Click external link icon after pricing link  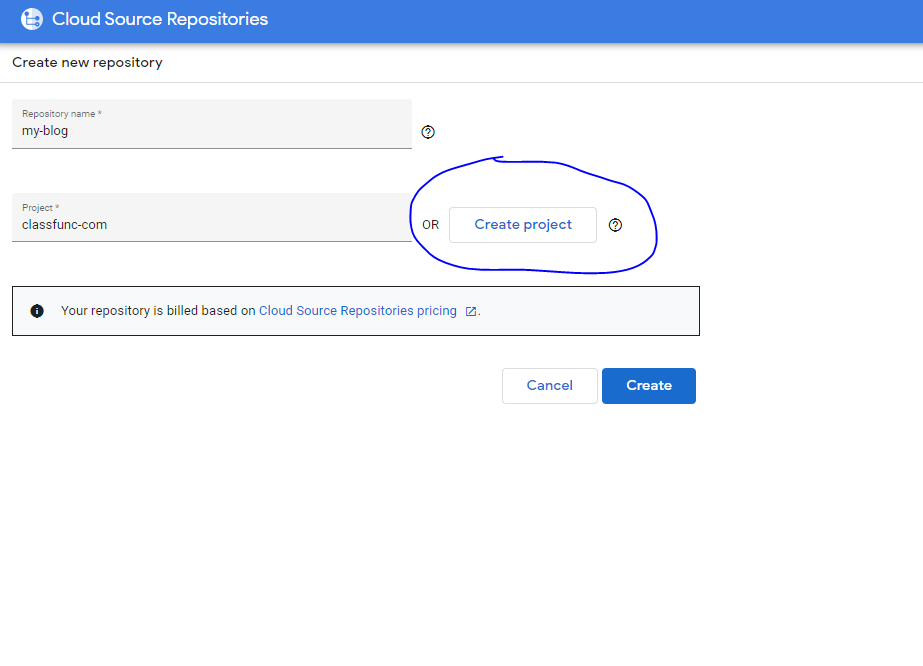click(x=470, y=311)
